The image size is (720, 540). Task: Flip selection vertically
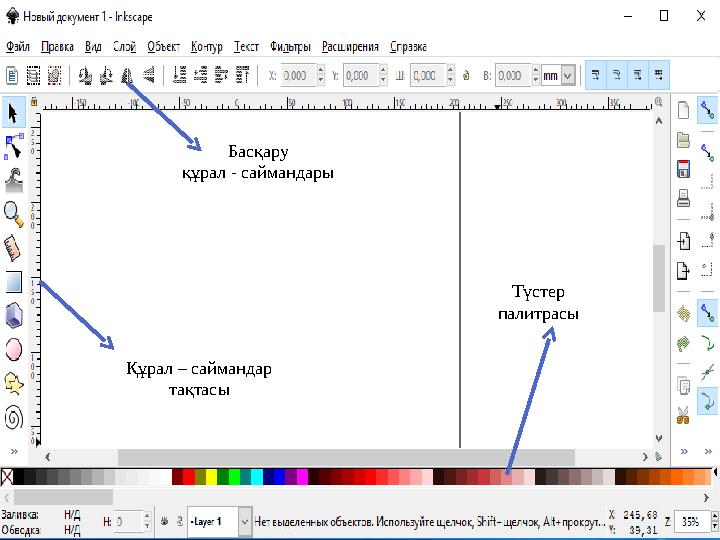click(x=148, y=75)
